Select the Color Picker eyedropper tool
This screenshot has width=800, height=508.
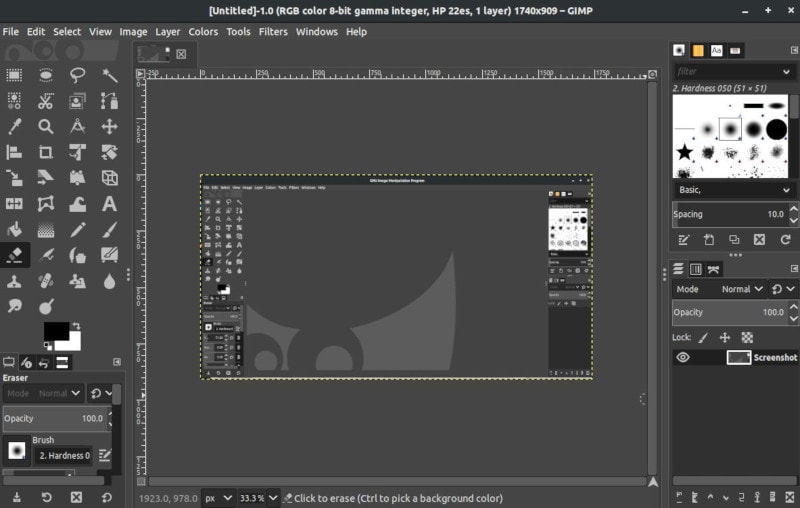click(x=15, y=126)
